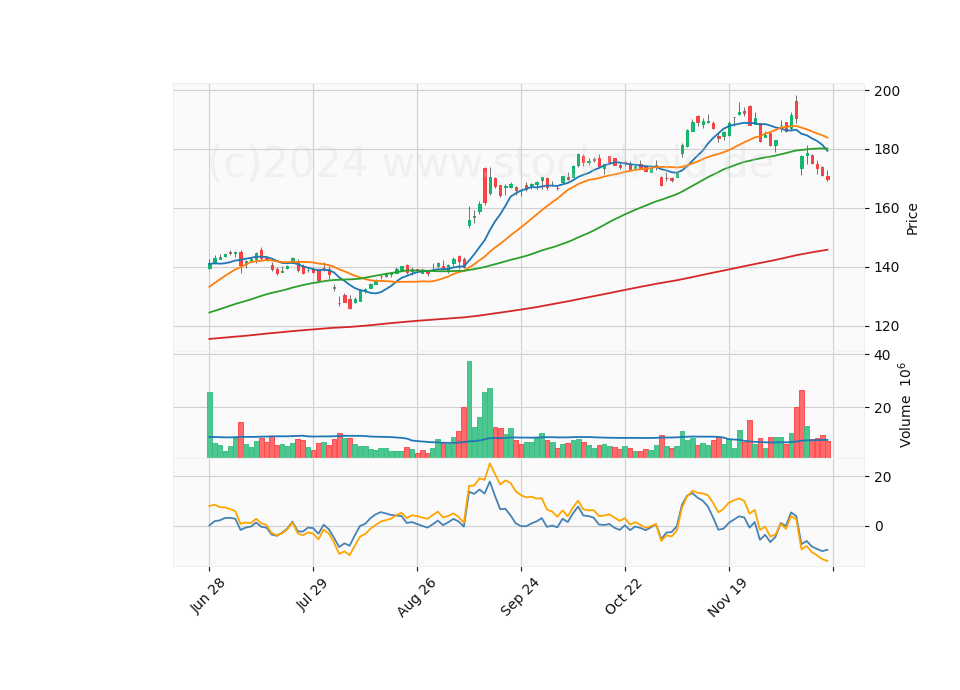Click the Volume 10^6 axis title

pyautogui.click(x=904, y=405)
